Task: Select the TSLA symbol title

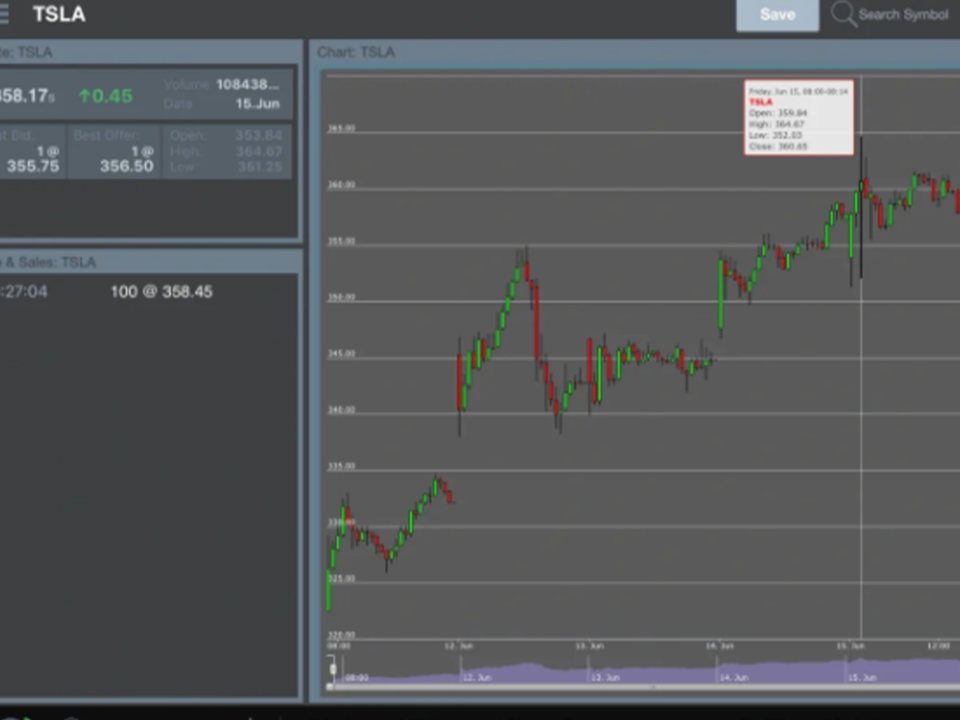Action: click(59, 14)
